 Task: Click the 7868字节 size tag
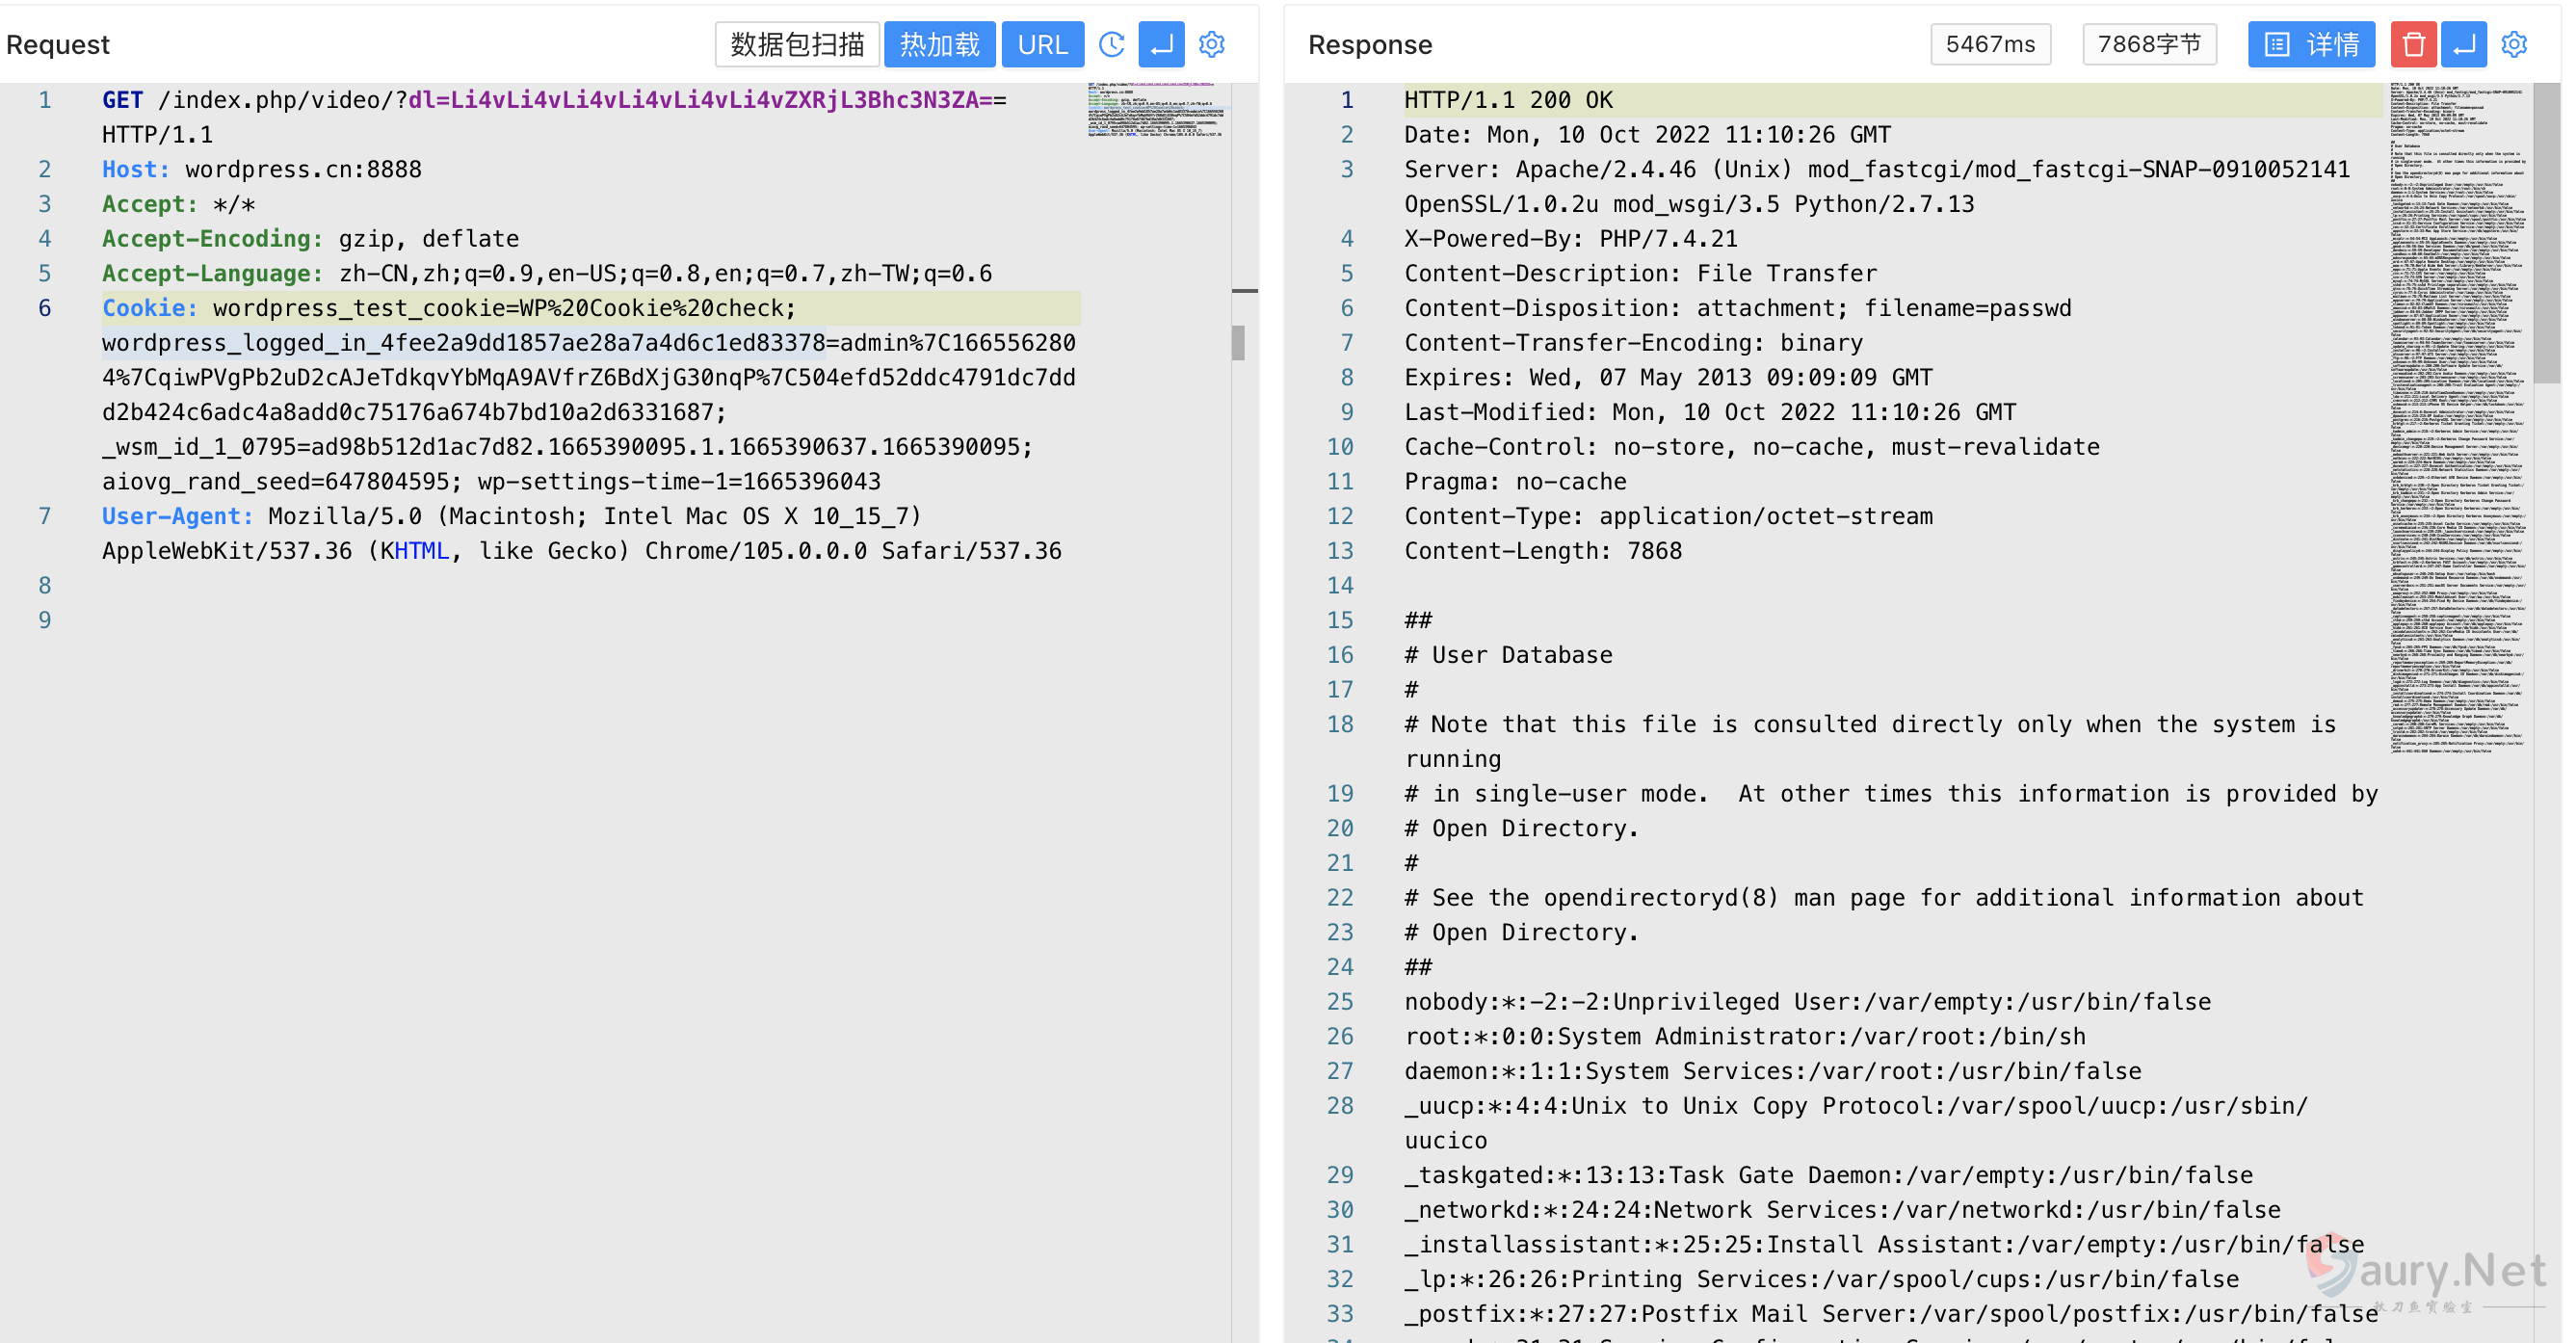tap(2149, 45)
